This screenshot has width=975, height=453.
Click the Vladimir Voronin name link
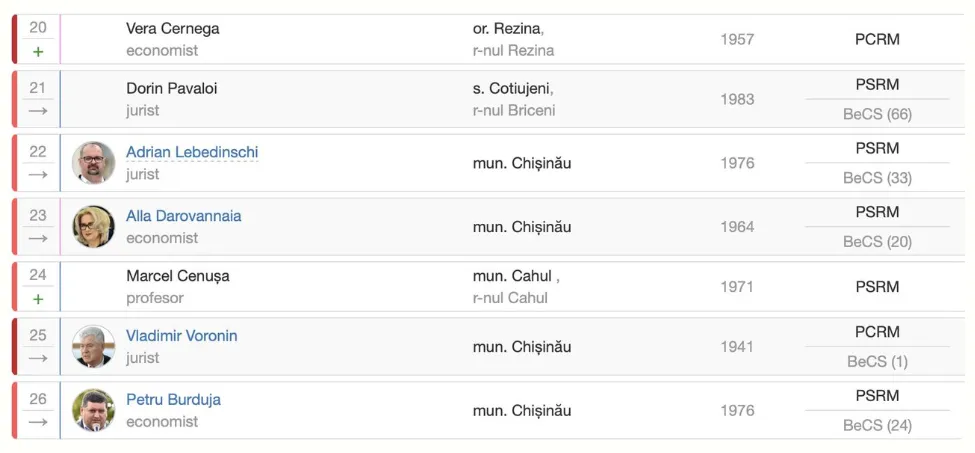181,336
